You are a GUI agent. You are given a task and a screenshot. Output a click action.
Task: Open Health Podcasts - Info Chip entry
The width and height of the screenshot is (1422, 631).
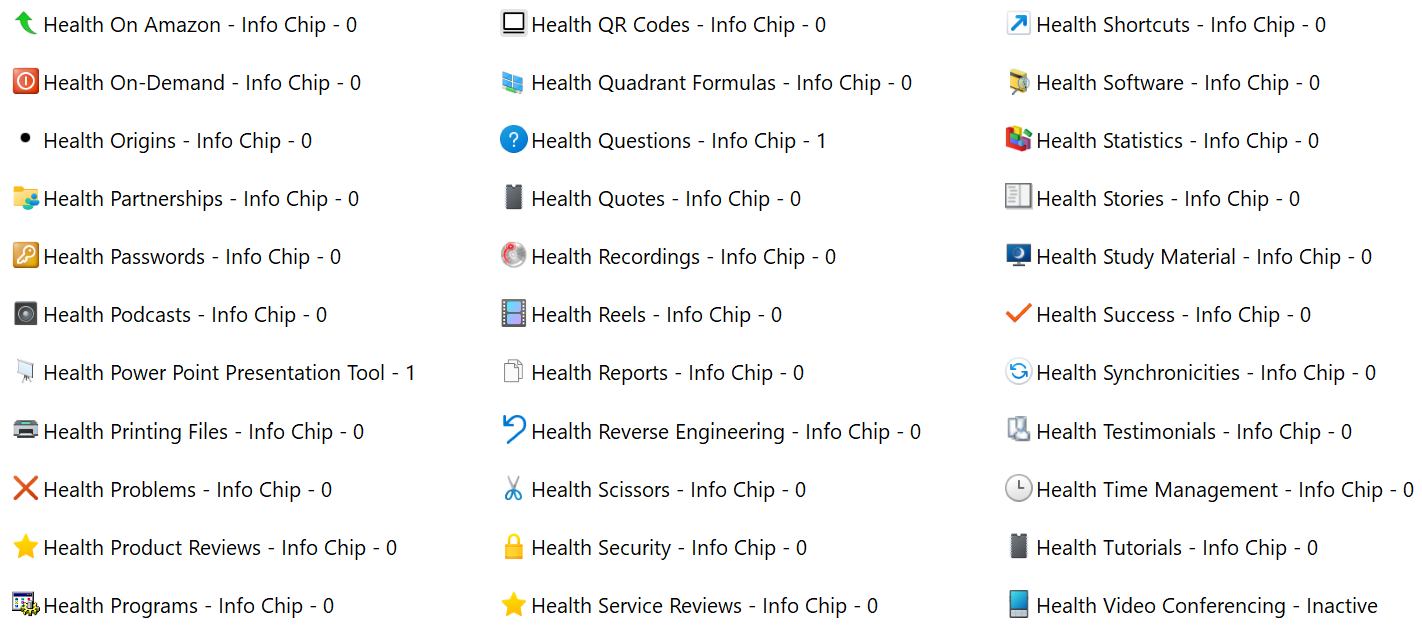(x=185, y=315)
